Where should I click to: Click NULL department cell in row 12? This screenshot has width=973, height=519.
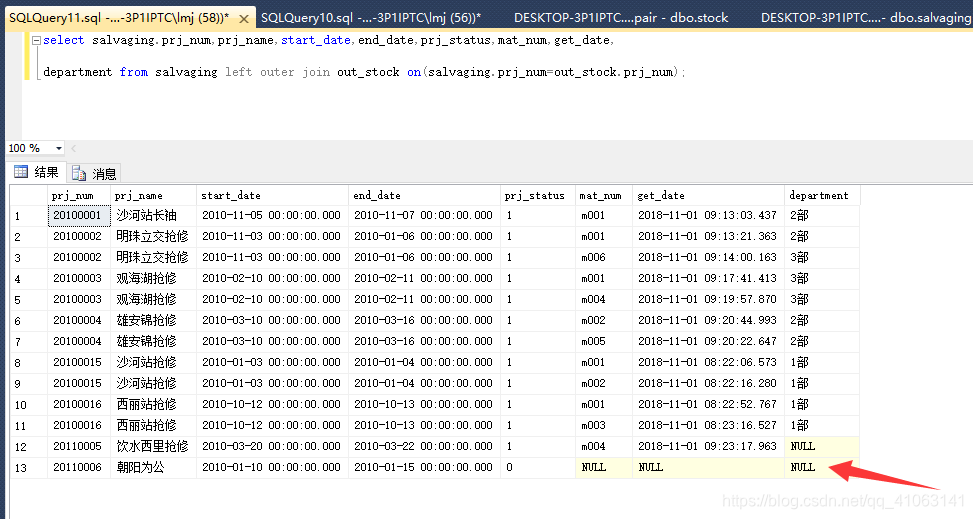coord(822,446)
